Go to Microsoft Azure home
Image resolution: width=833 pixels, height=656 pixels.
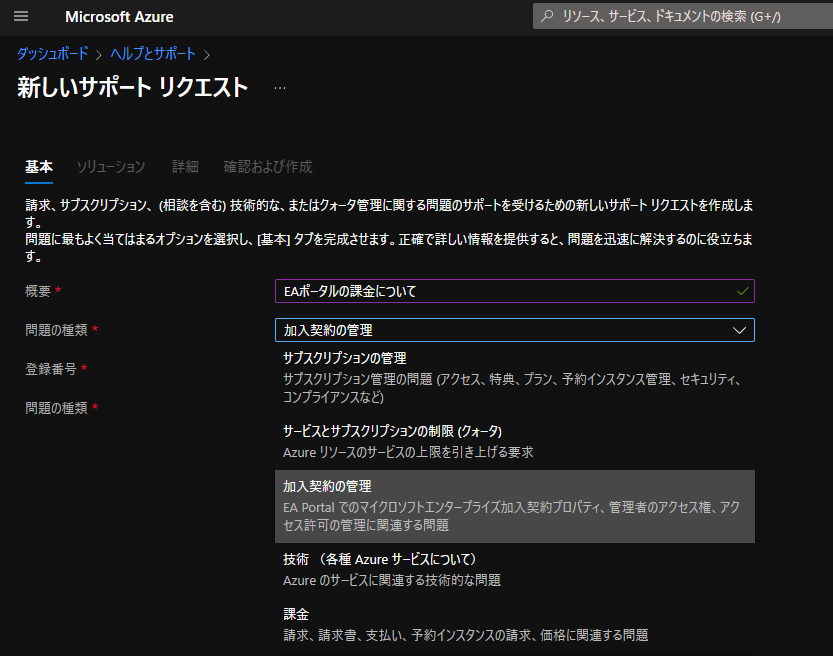point(119,16)
